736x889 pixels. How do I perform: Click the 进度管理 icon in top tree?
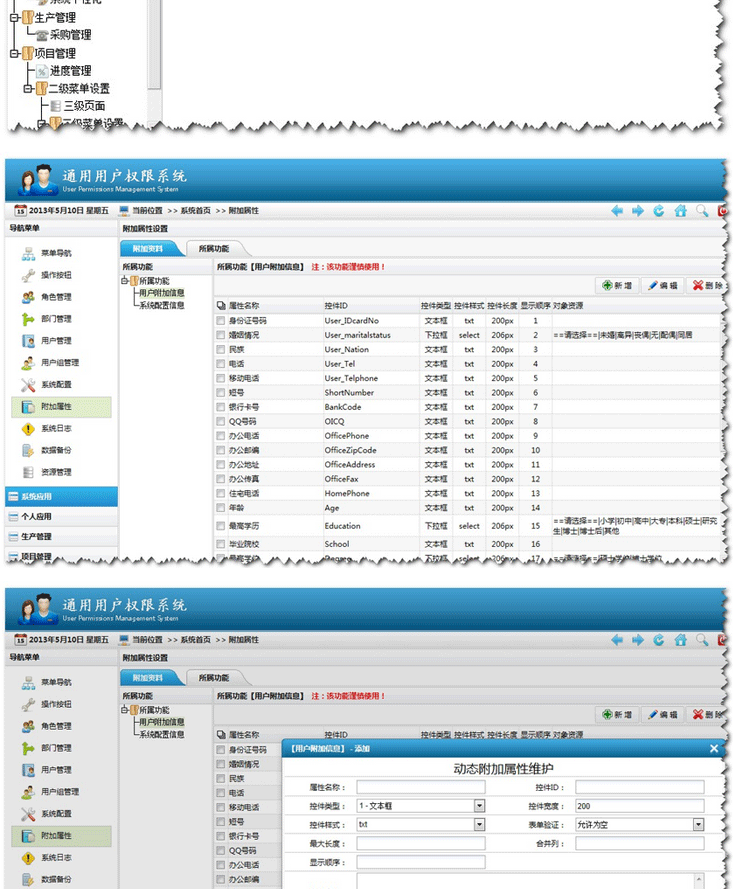point(43,71)
